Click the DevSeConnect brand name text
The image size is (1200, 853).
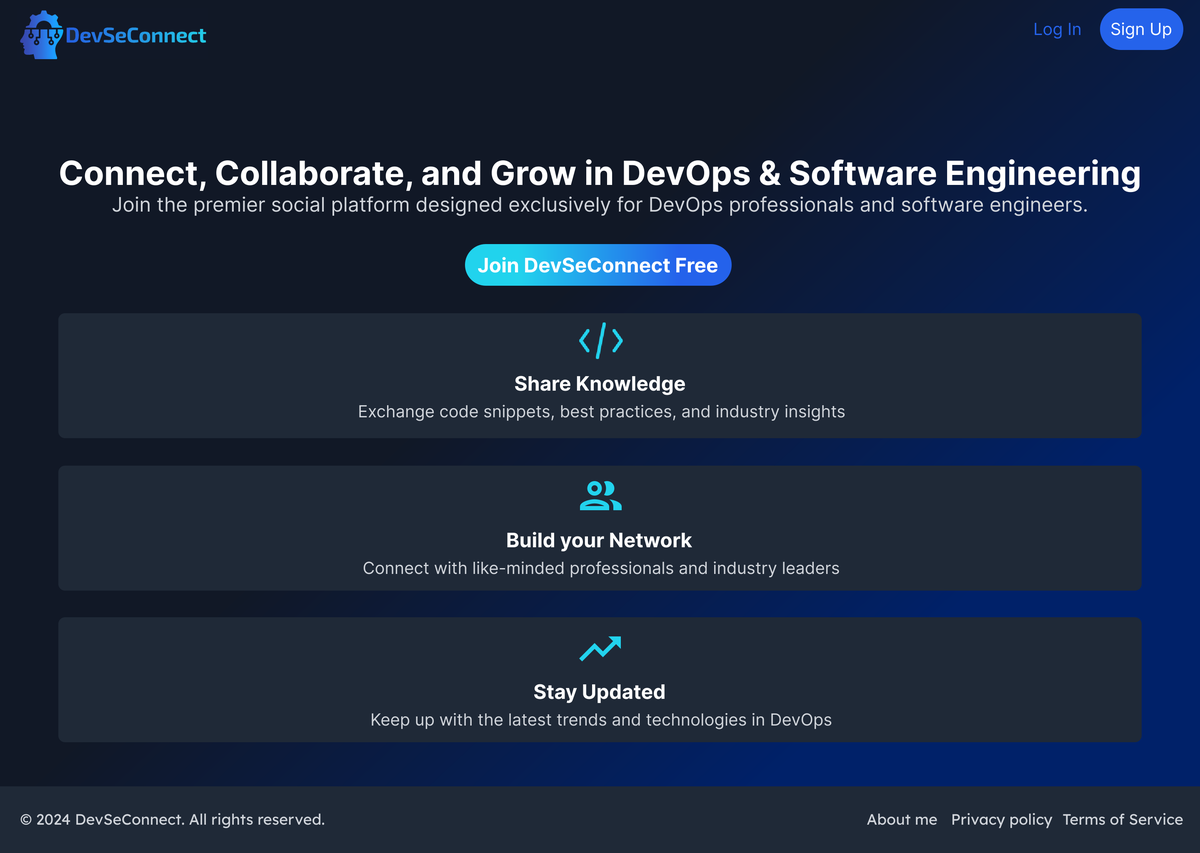[136, 36]
